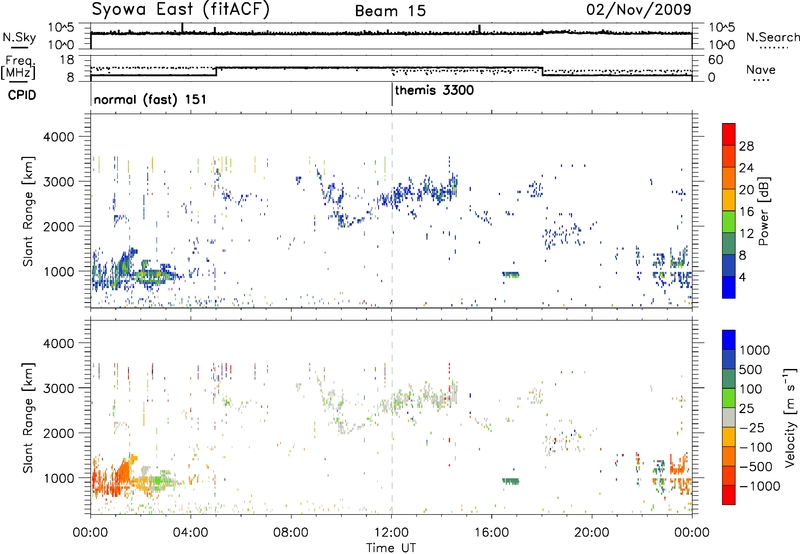
Task: Click the "4000" tick label on the power panel
Action: pos(58,137)
